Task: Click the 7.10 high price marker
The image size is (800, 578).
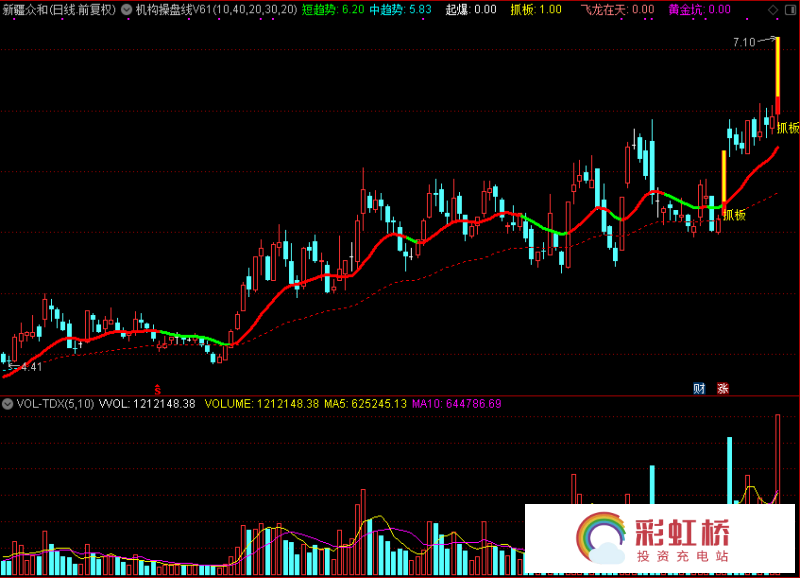Action: pyautogui.click(x=743, y=42)
